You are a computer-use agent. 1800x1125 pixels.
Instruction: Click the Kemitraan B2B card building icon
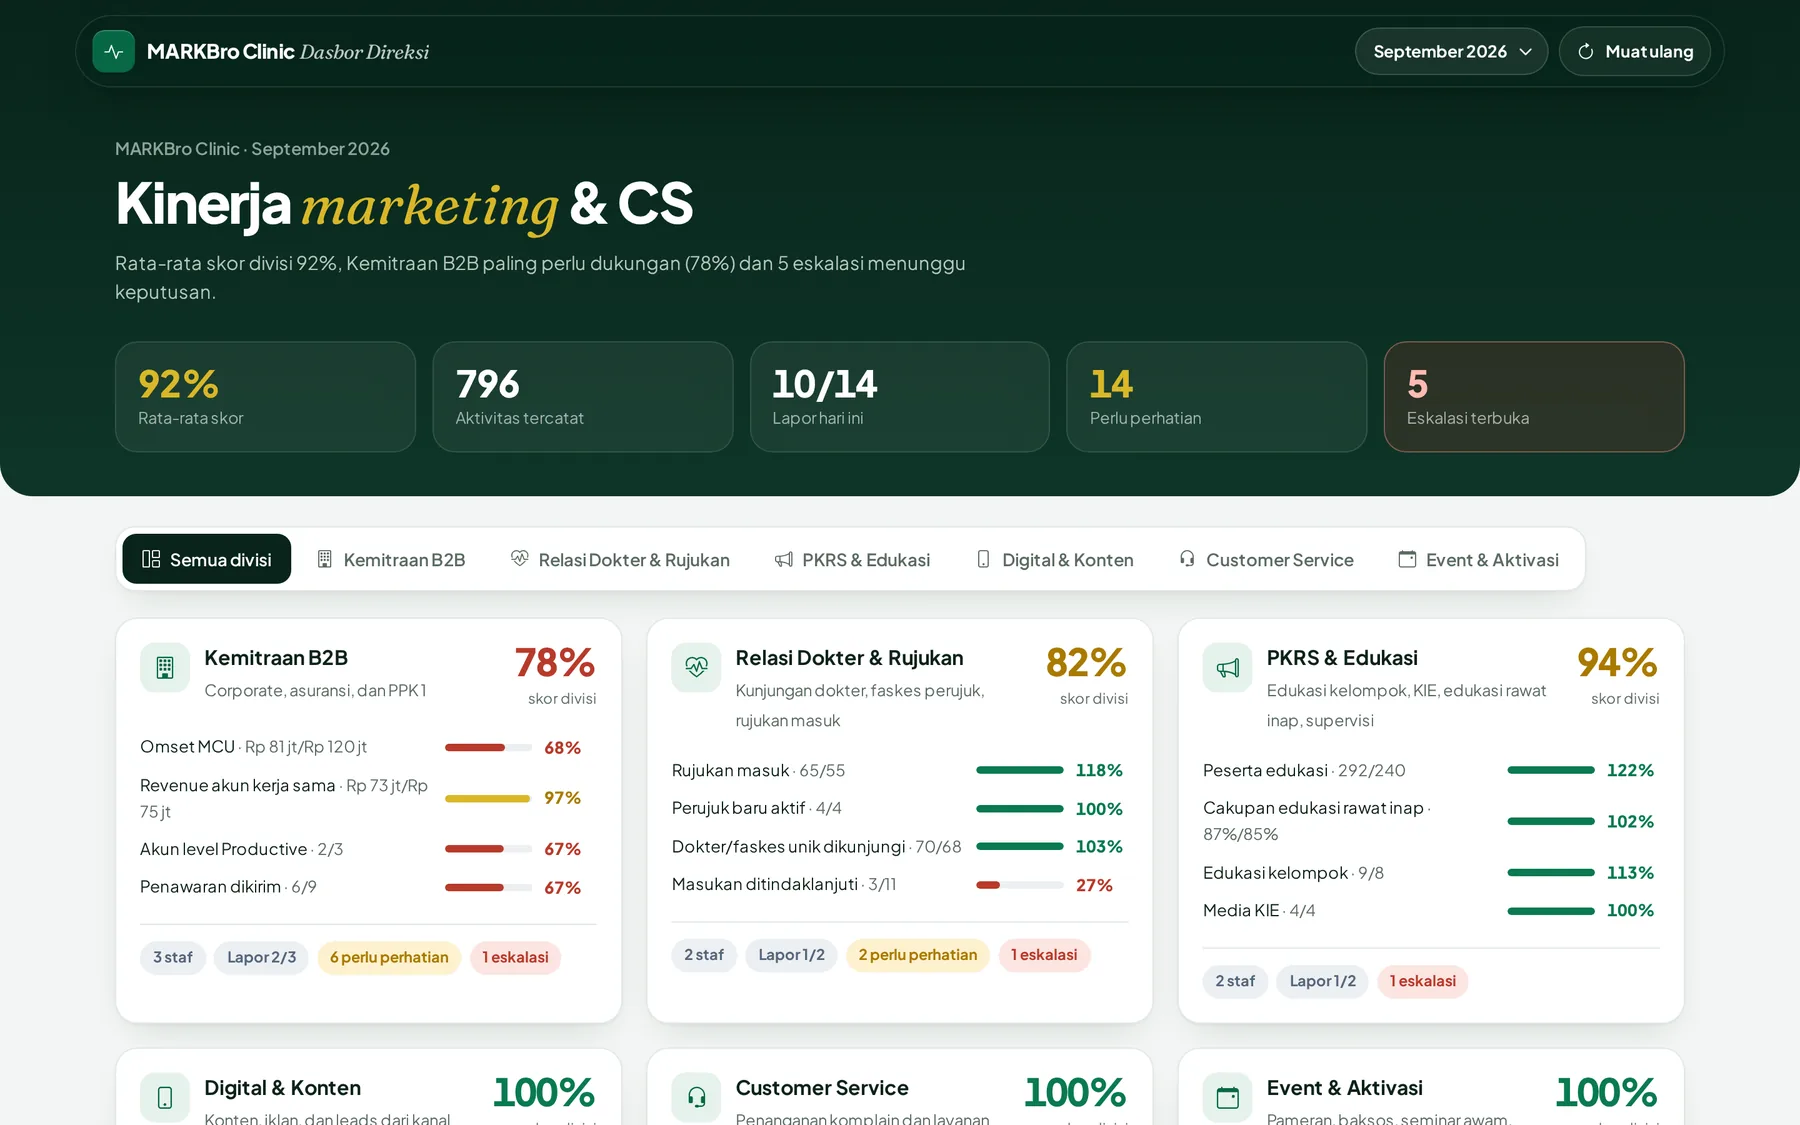(165, 667)
